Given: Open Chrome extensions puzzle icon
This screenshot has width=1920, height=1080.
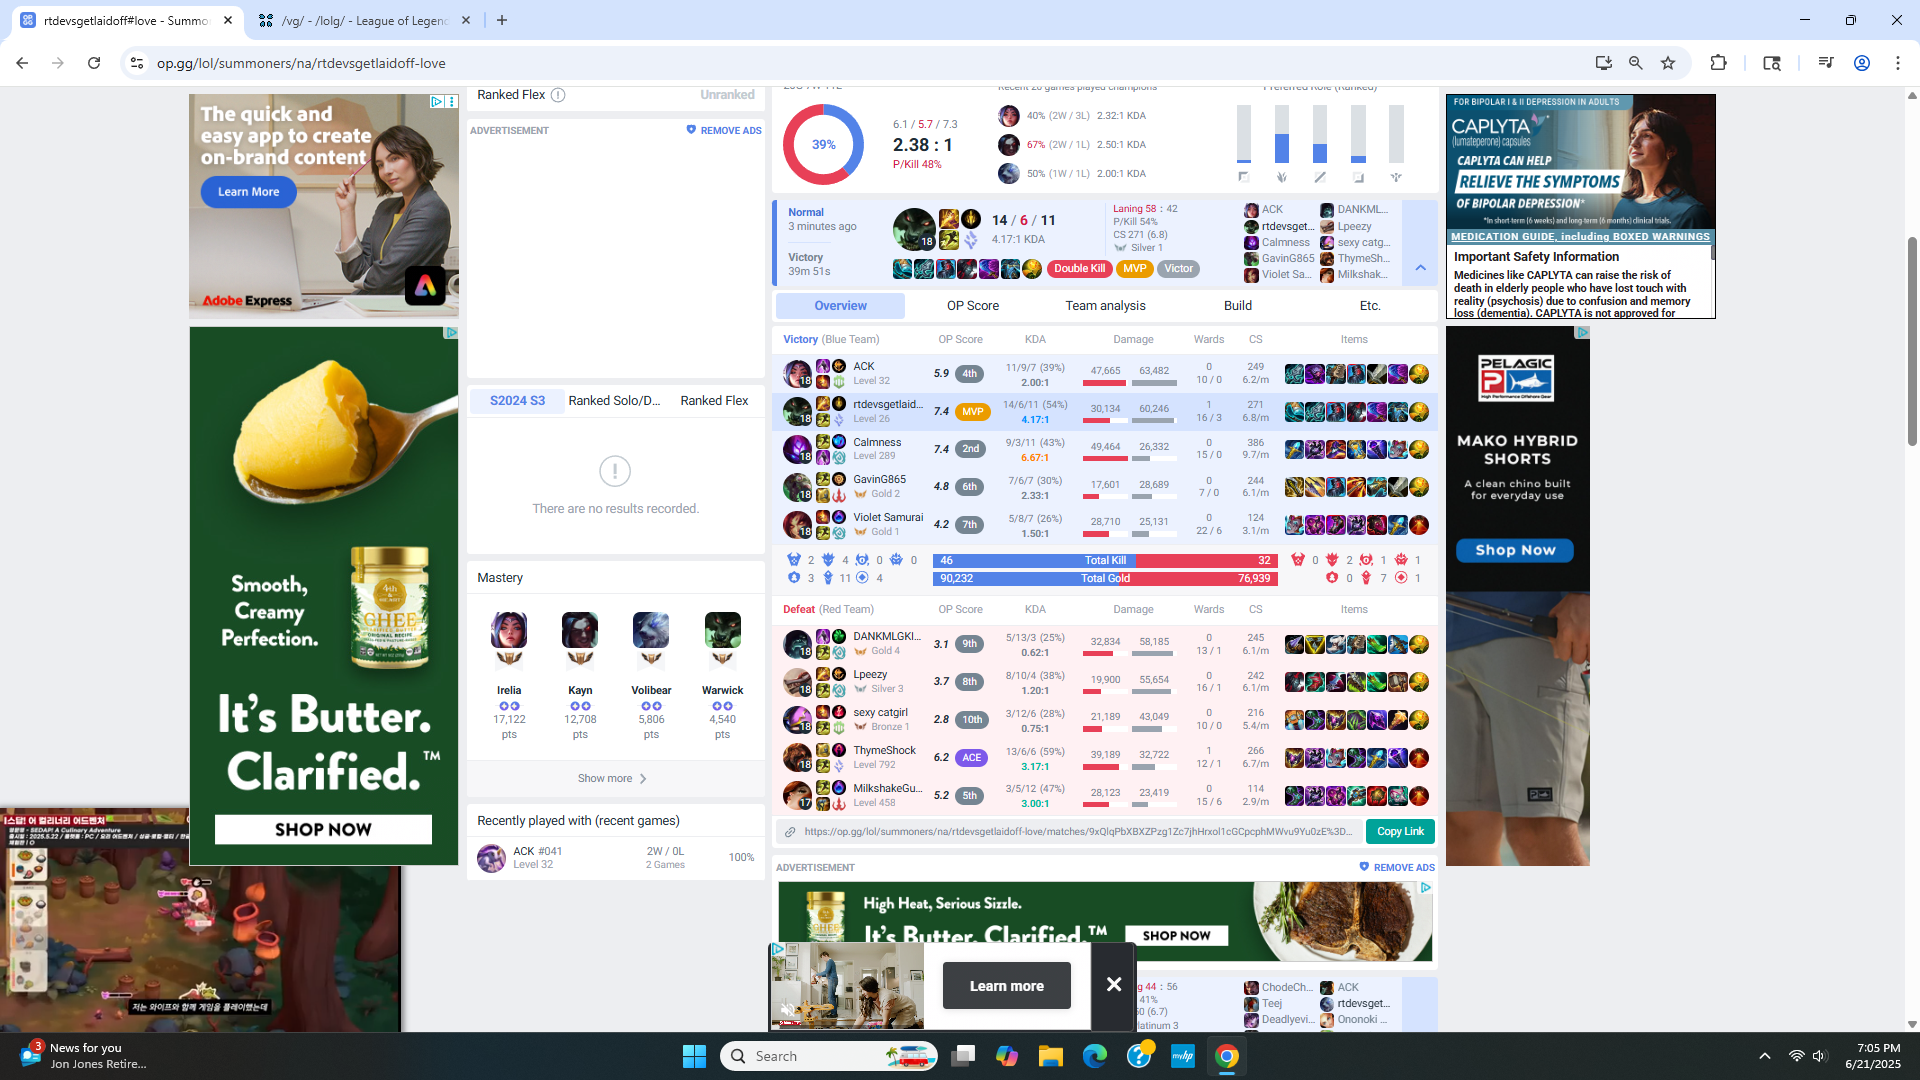Looking at the screenshot, I should coord(1718,63).
